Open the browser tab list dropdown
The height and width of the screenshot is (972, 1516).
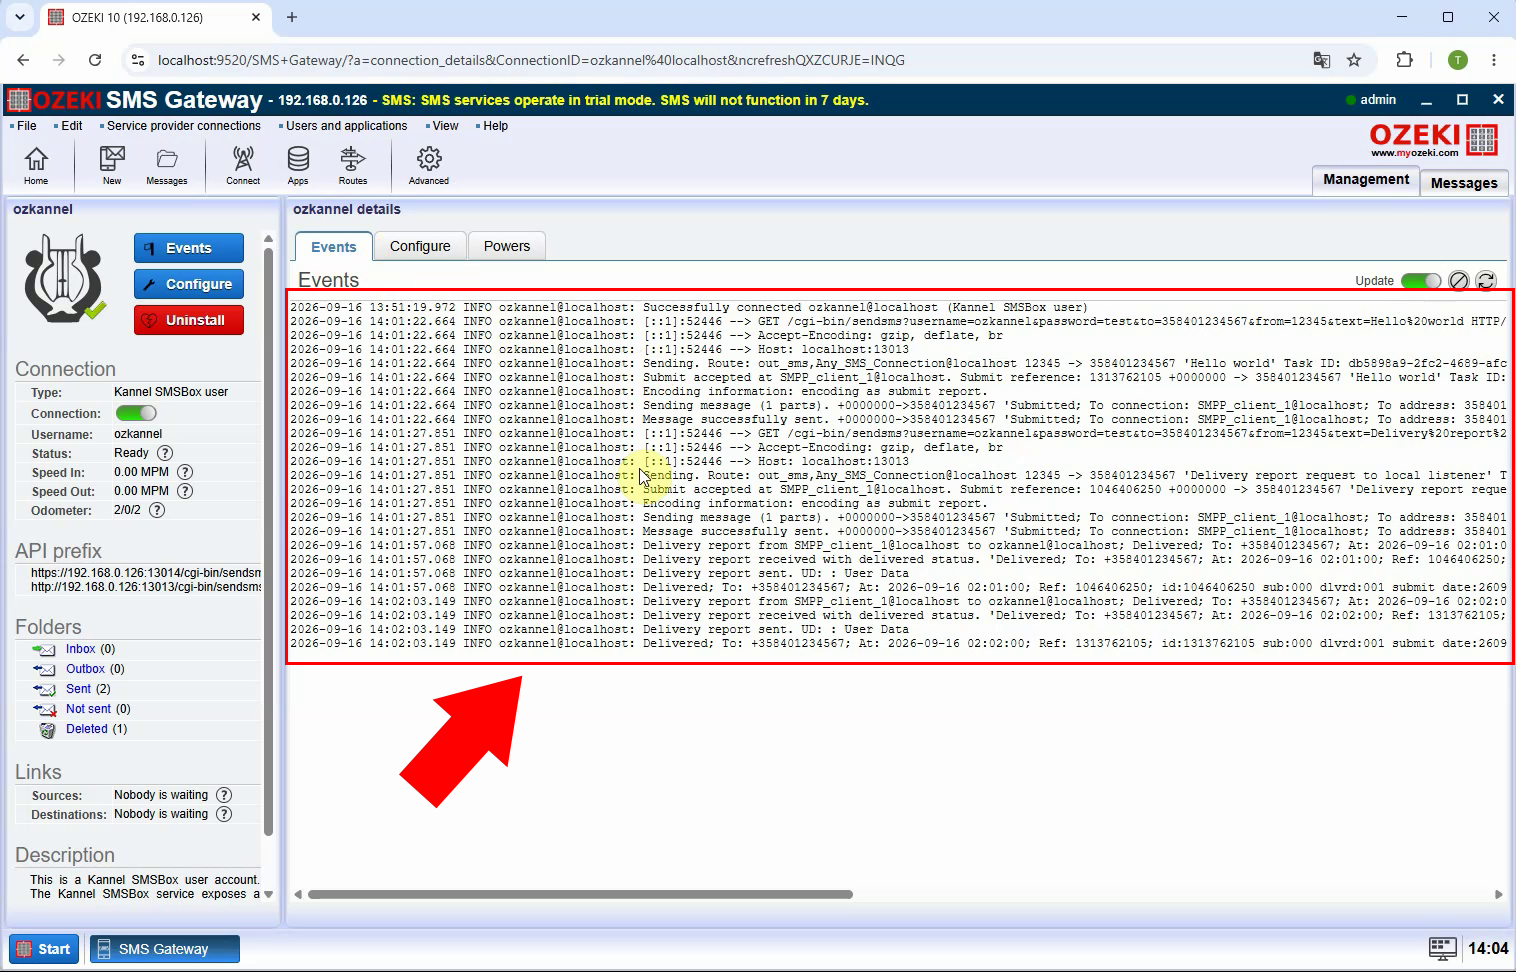[x=19, y=17]
